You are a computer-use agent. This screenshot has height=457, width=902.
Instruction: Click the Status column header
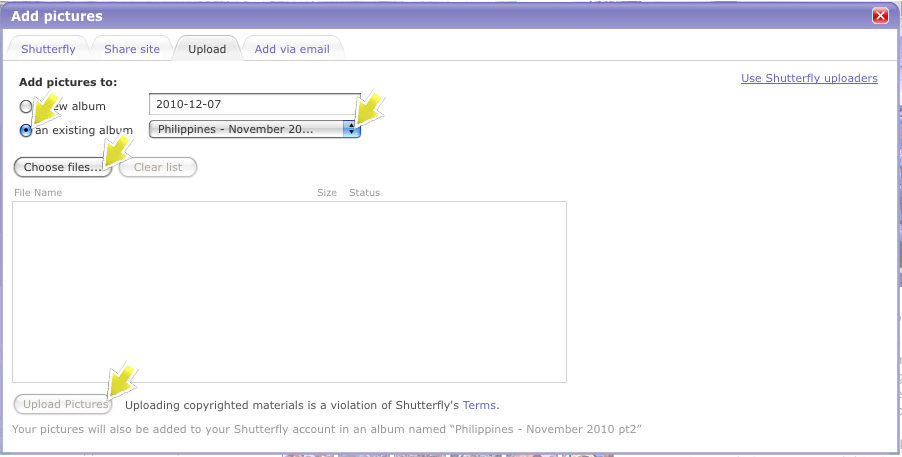point(364,193)
